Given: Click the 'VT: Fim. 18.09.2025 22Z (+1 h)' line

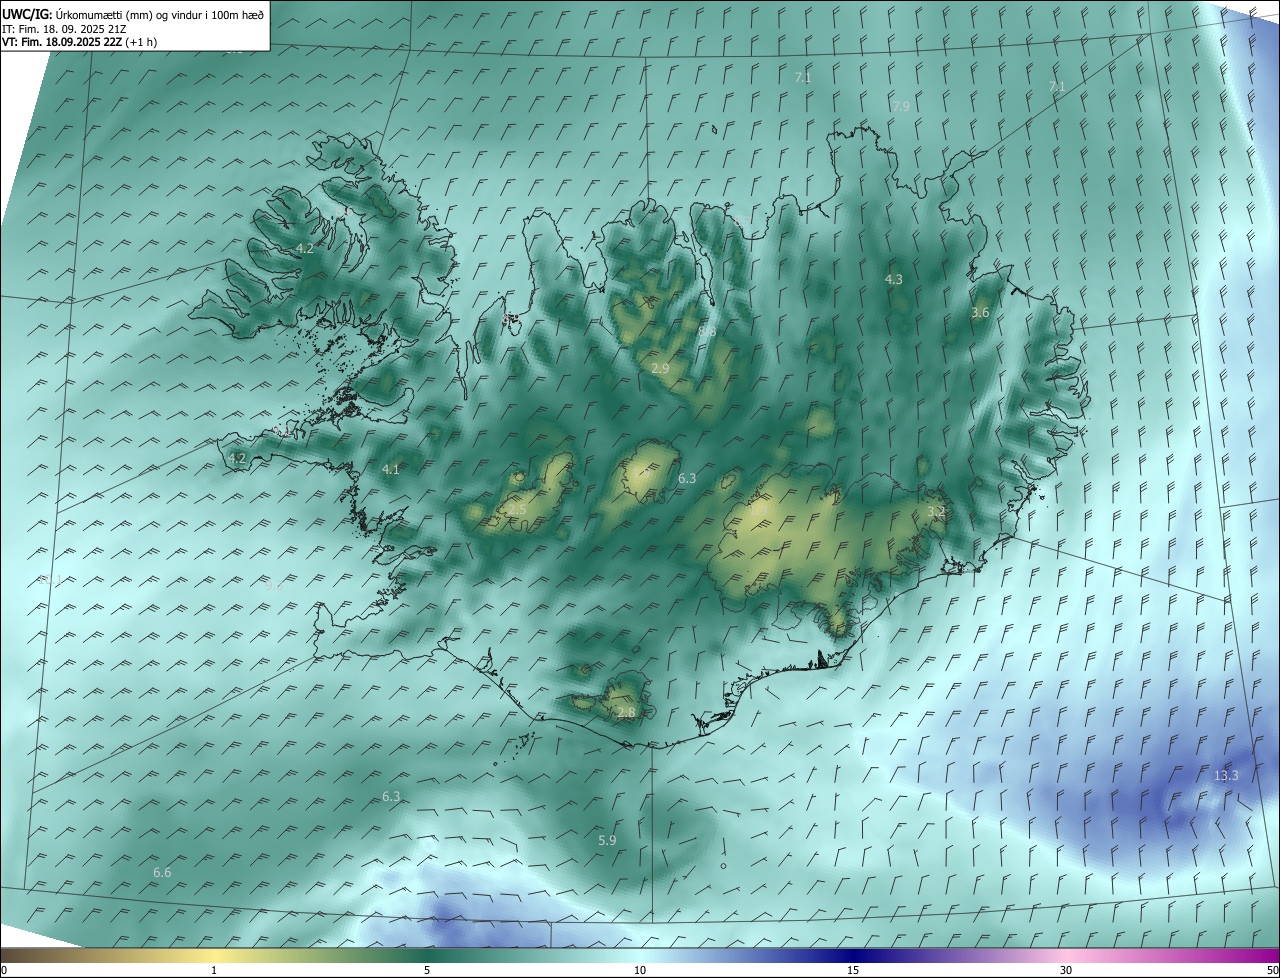Looking at the screenshot, I should point(80,42).
